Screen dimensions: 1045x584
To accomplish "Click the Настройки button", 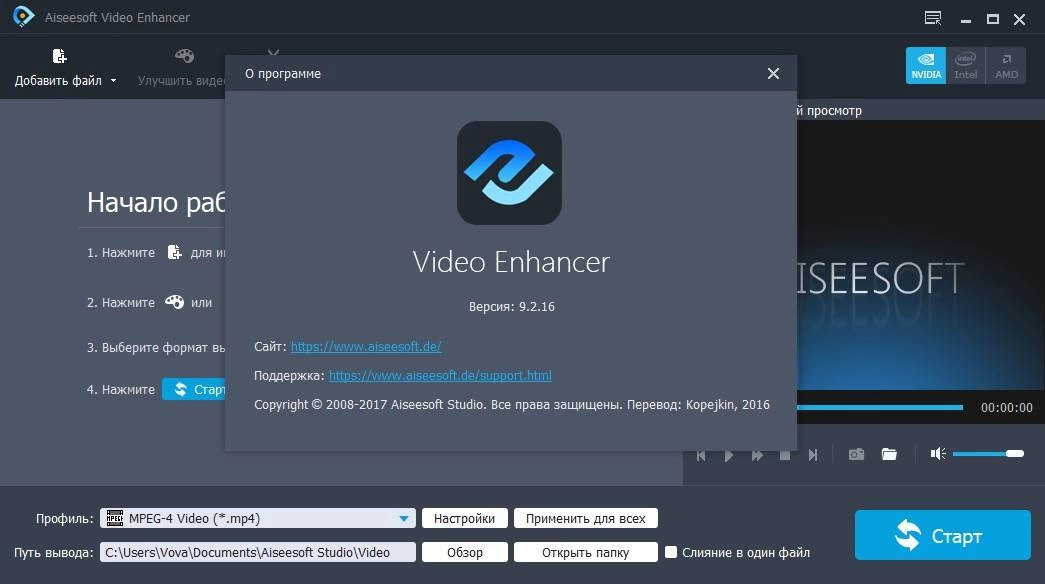I will click(x=465, y=518).
